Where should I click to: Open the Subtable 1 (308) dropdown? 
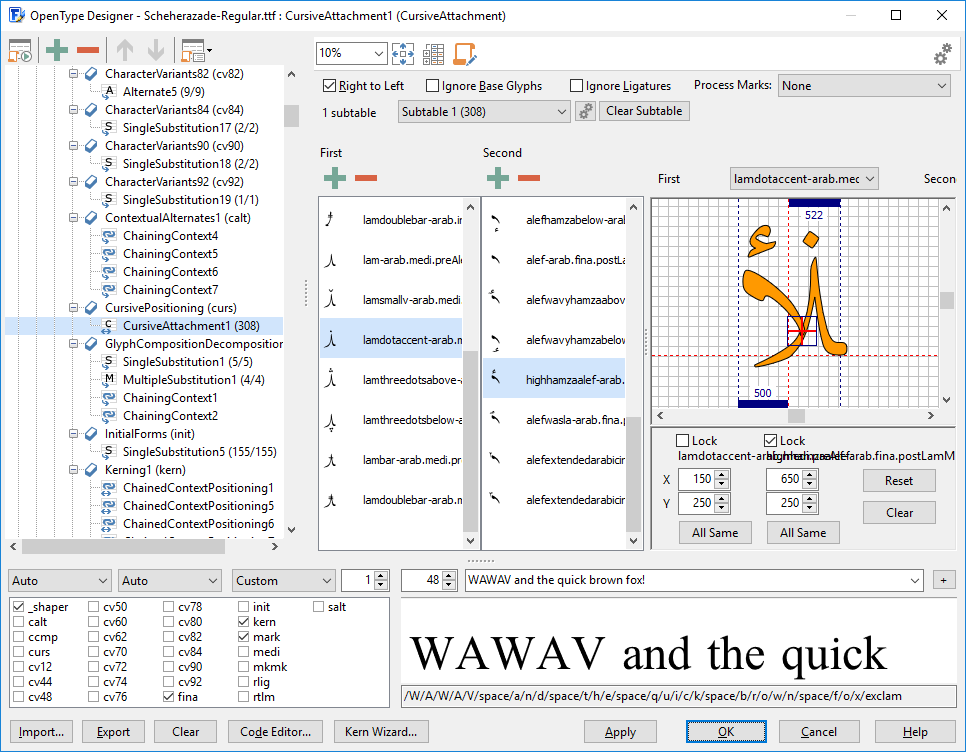[484, 112]
